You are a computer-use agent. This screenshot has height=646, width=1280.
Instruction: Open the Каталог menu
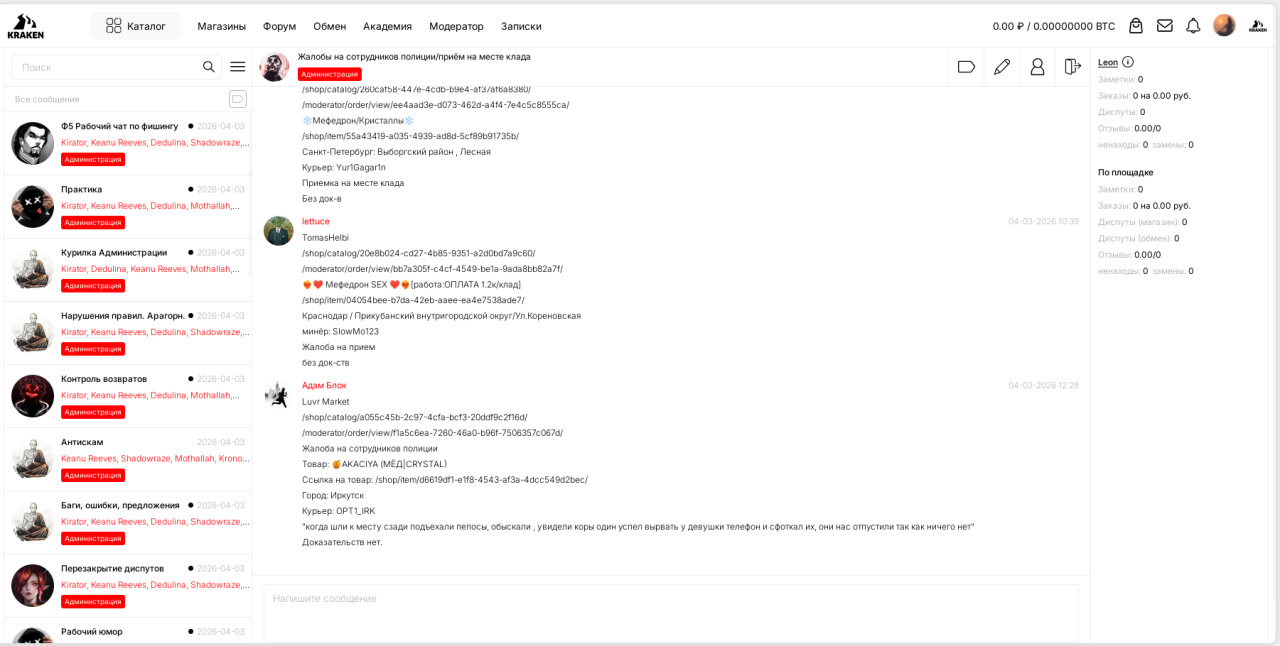[x=136, y=25]
